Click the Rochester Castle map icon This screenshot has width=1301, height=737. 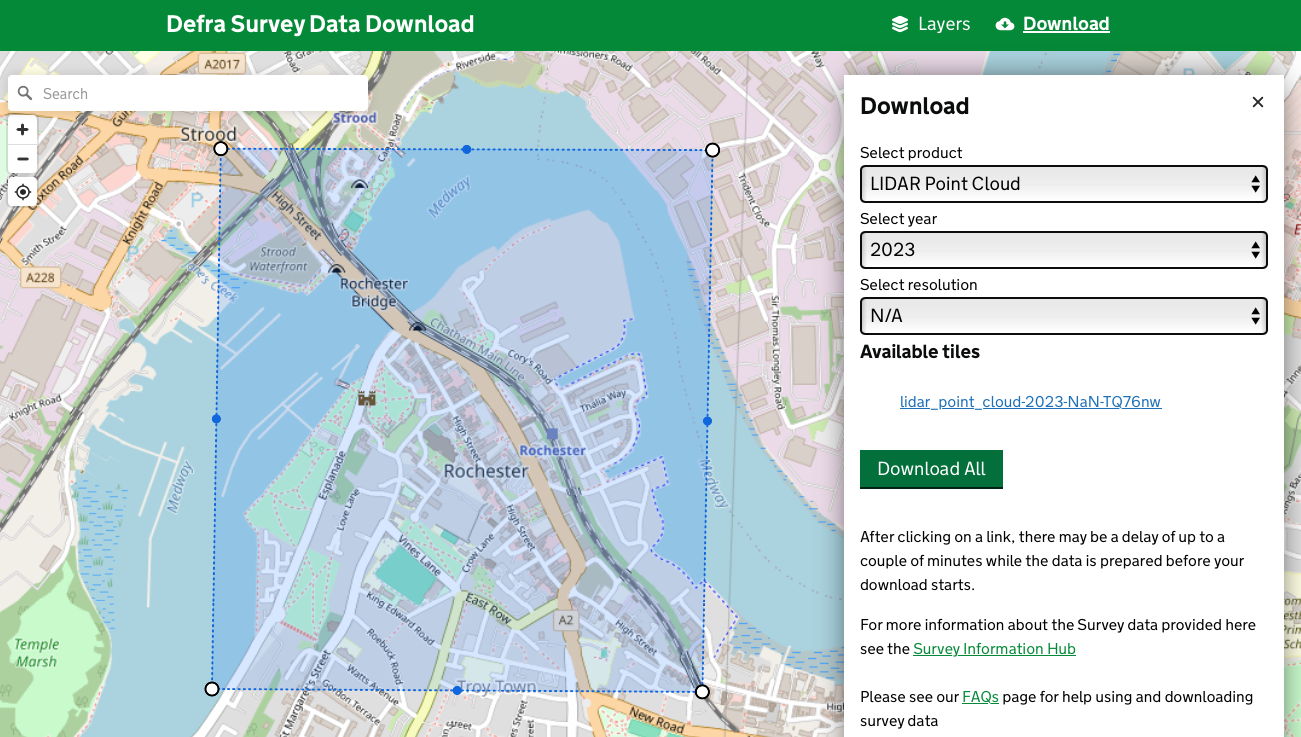(x=367, y=397)
